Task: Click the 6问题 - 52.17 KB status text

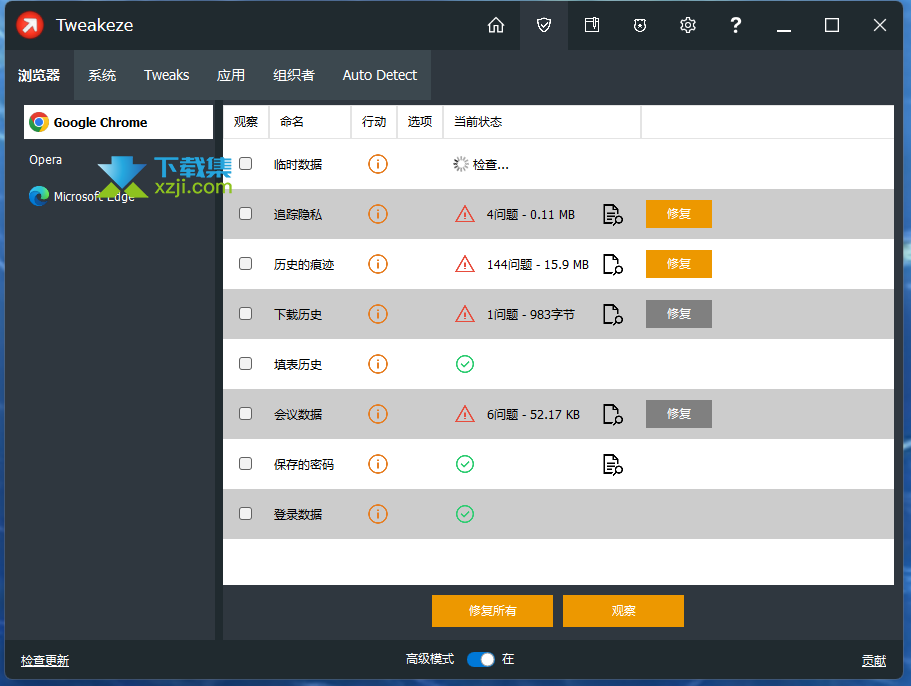Action: click(533, 414)
